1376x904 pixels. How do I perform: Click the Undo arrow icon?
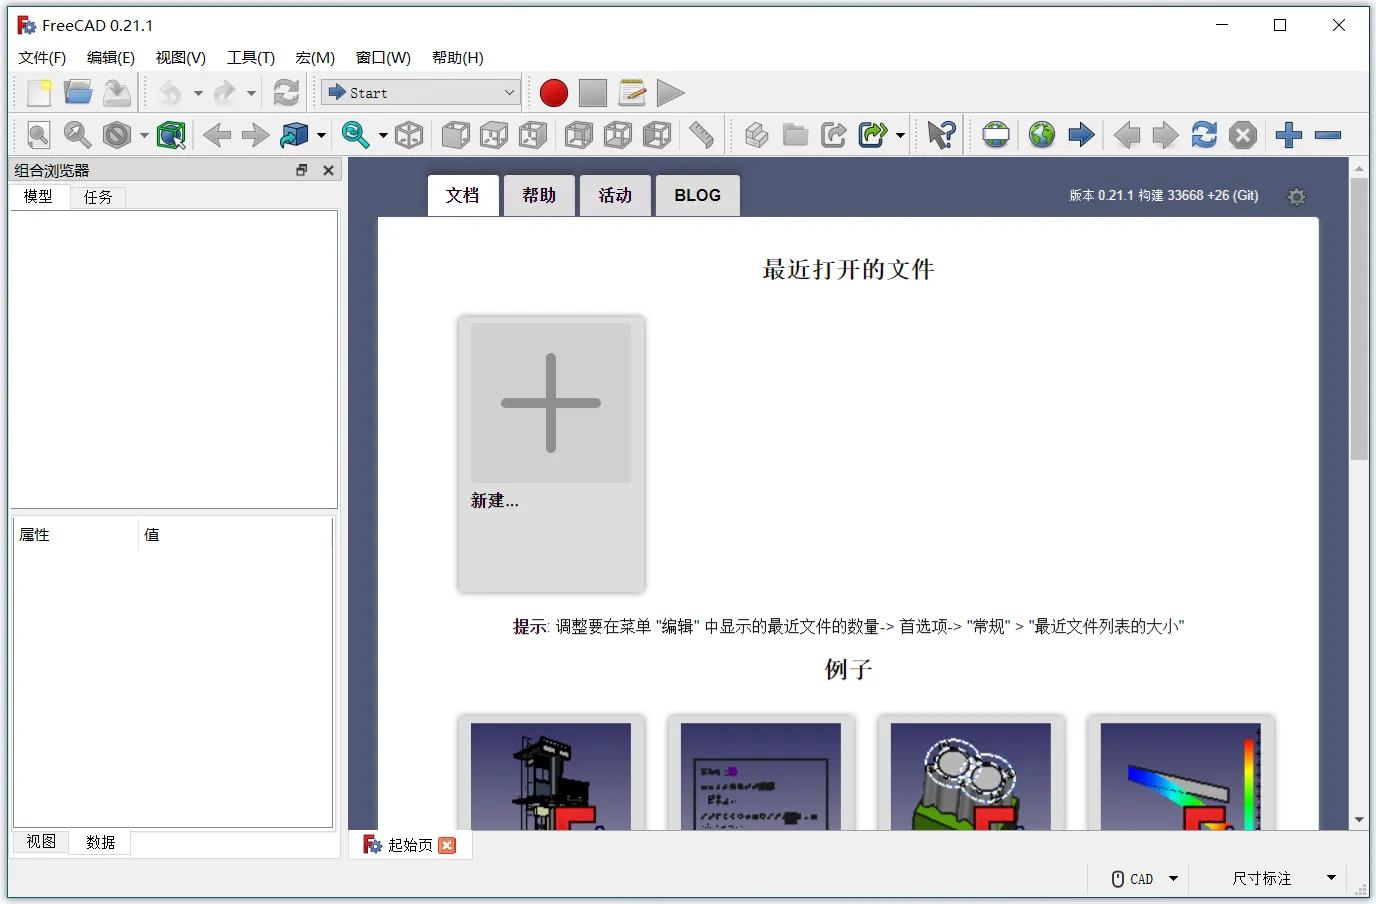[x=171, y=93]
